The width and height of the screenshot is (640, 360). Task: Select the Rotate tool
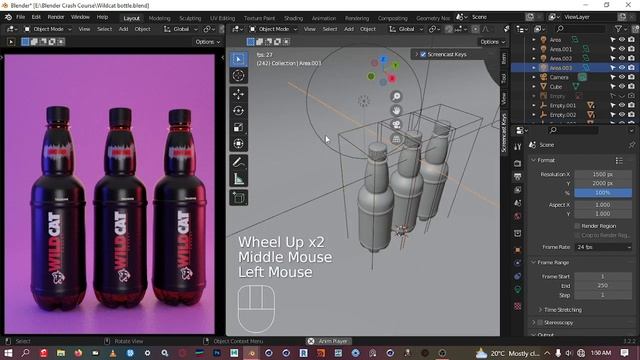coord(238,111)
